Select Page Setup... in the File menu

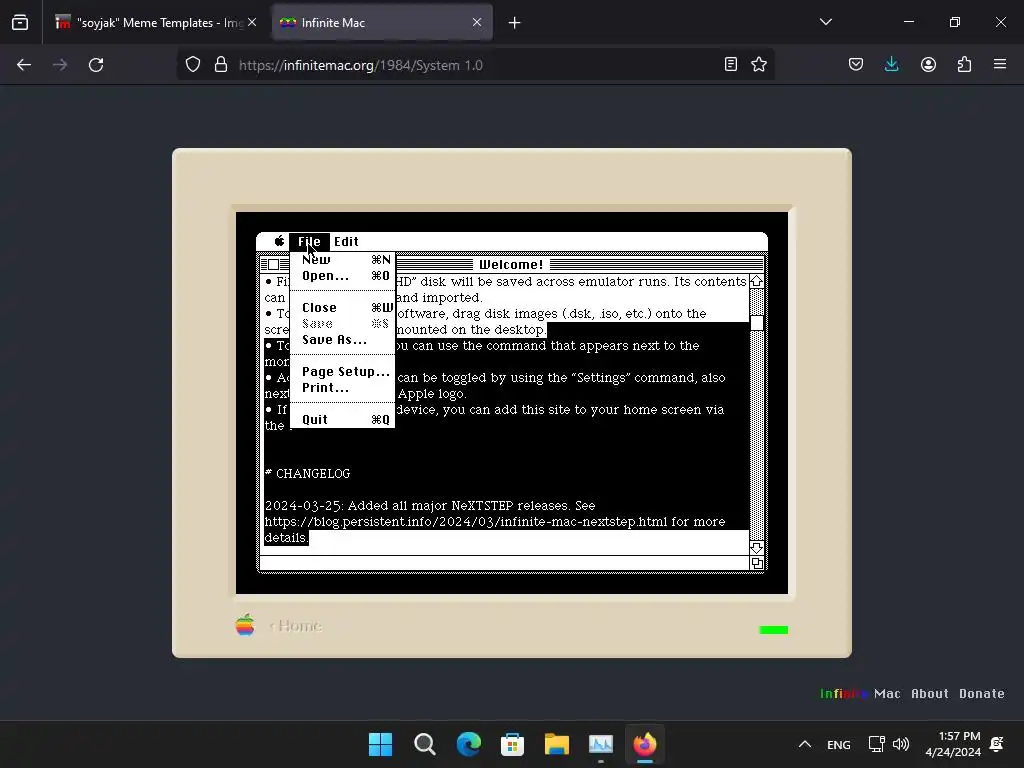click(x=342, y=372)
